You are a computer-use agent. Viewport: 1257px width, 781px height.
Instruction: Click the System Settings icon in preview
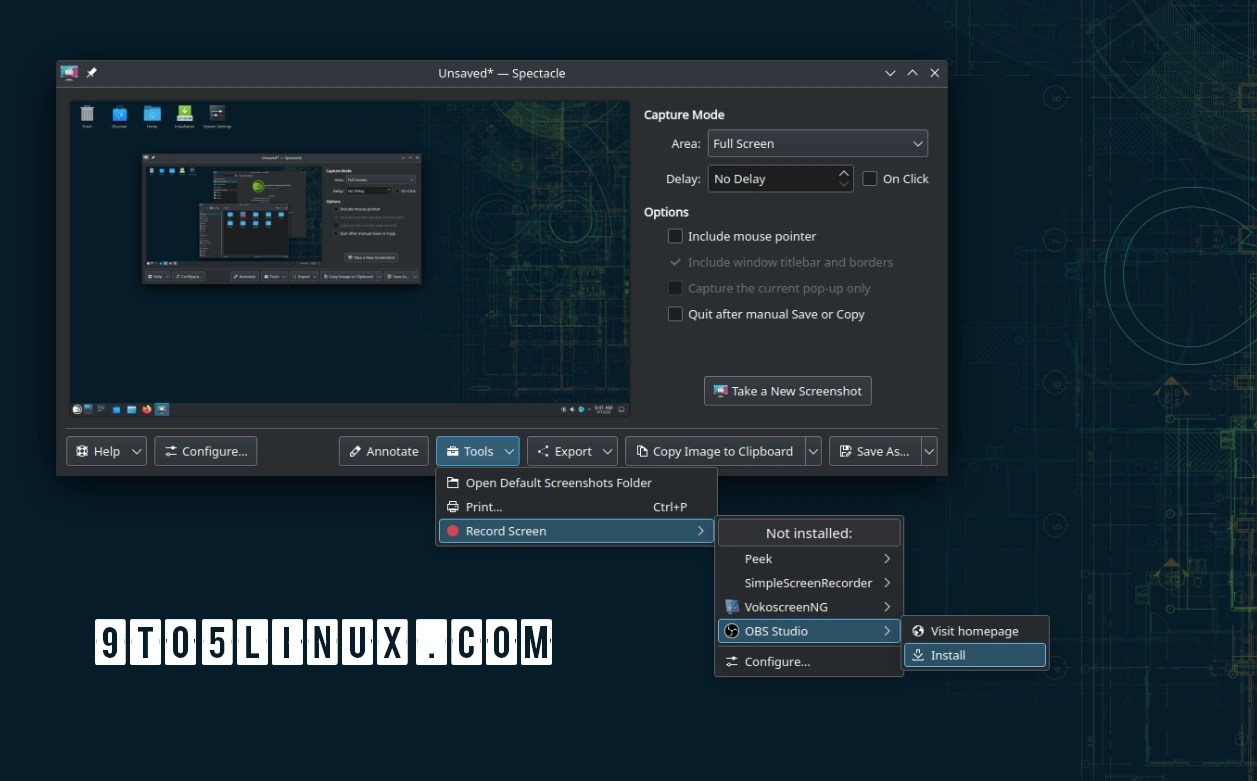coord(216,113)
